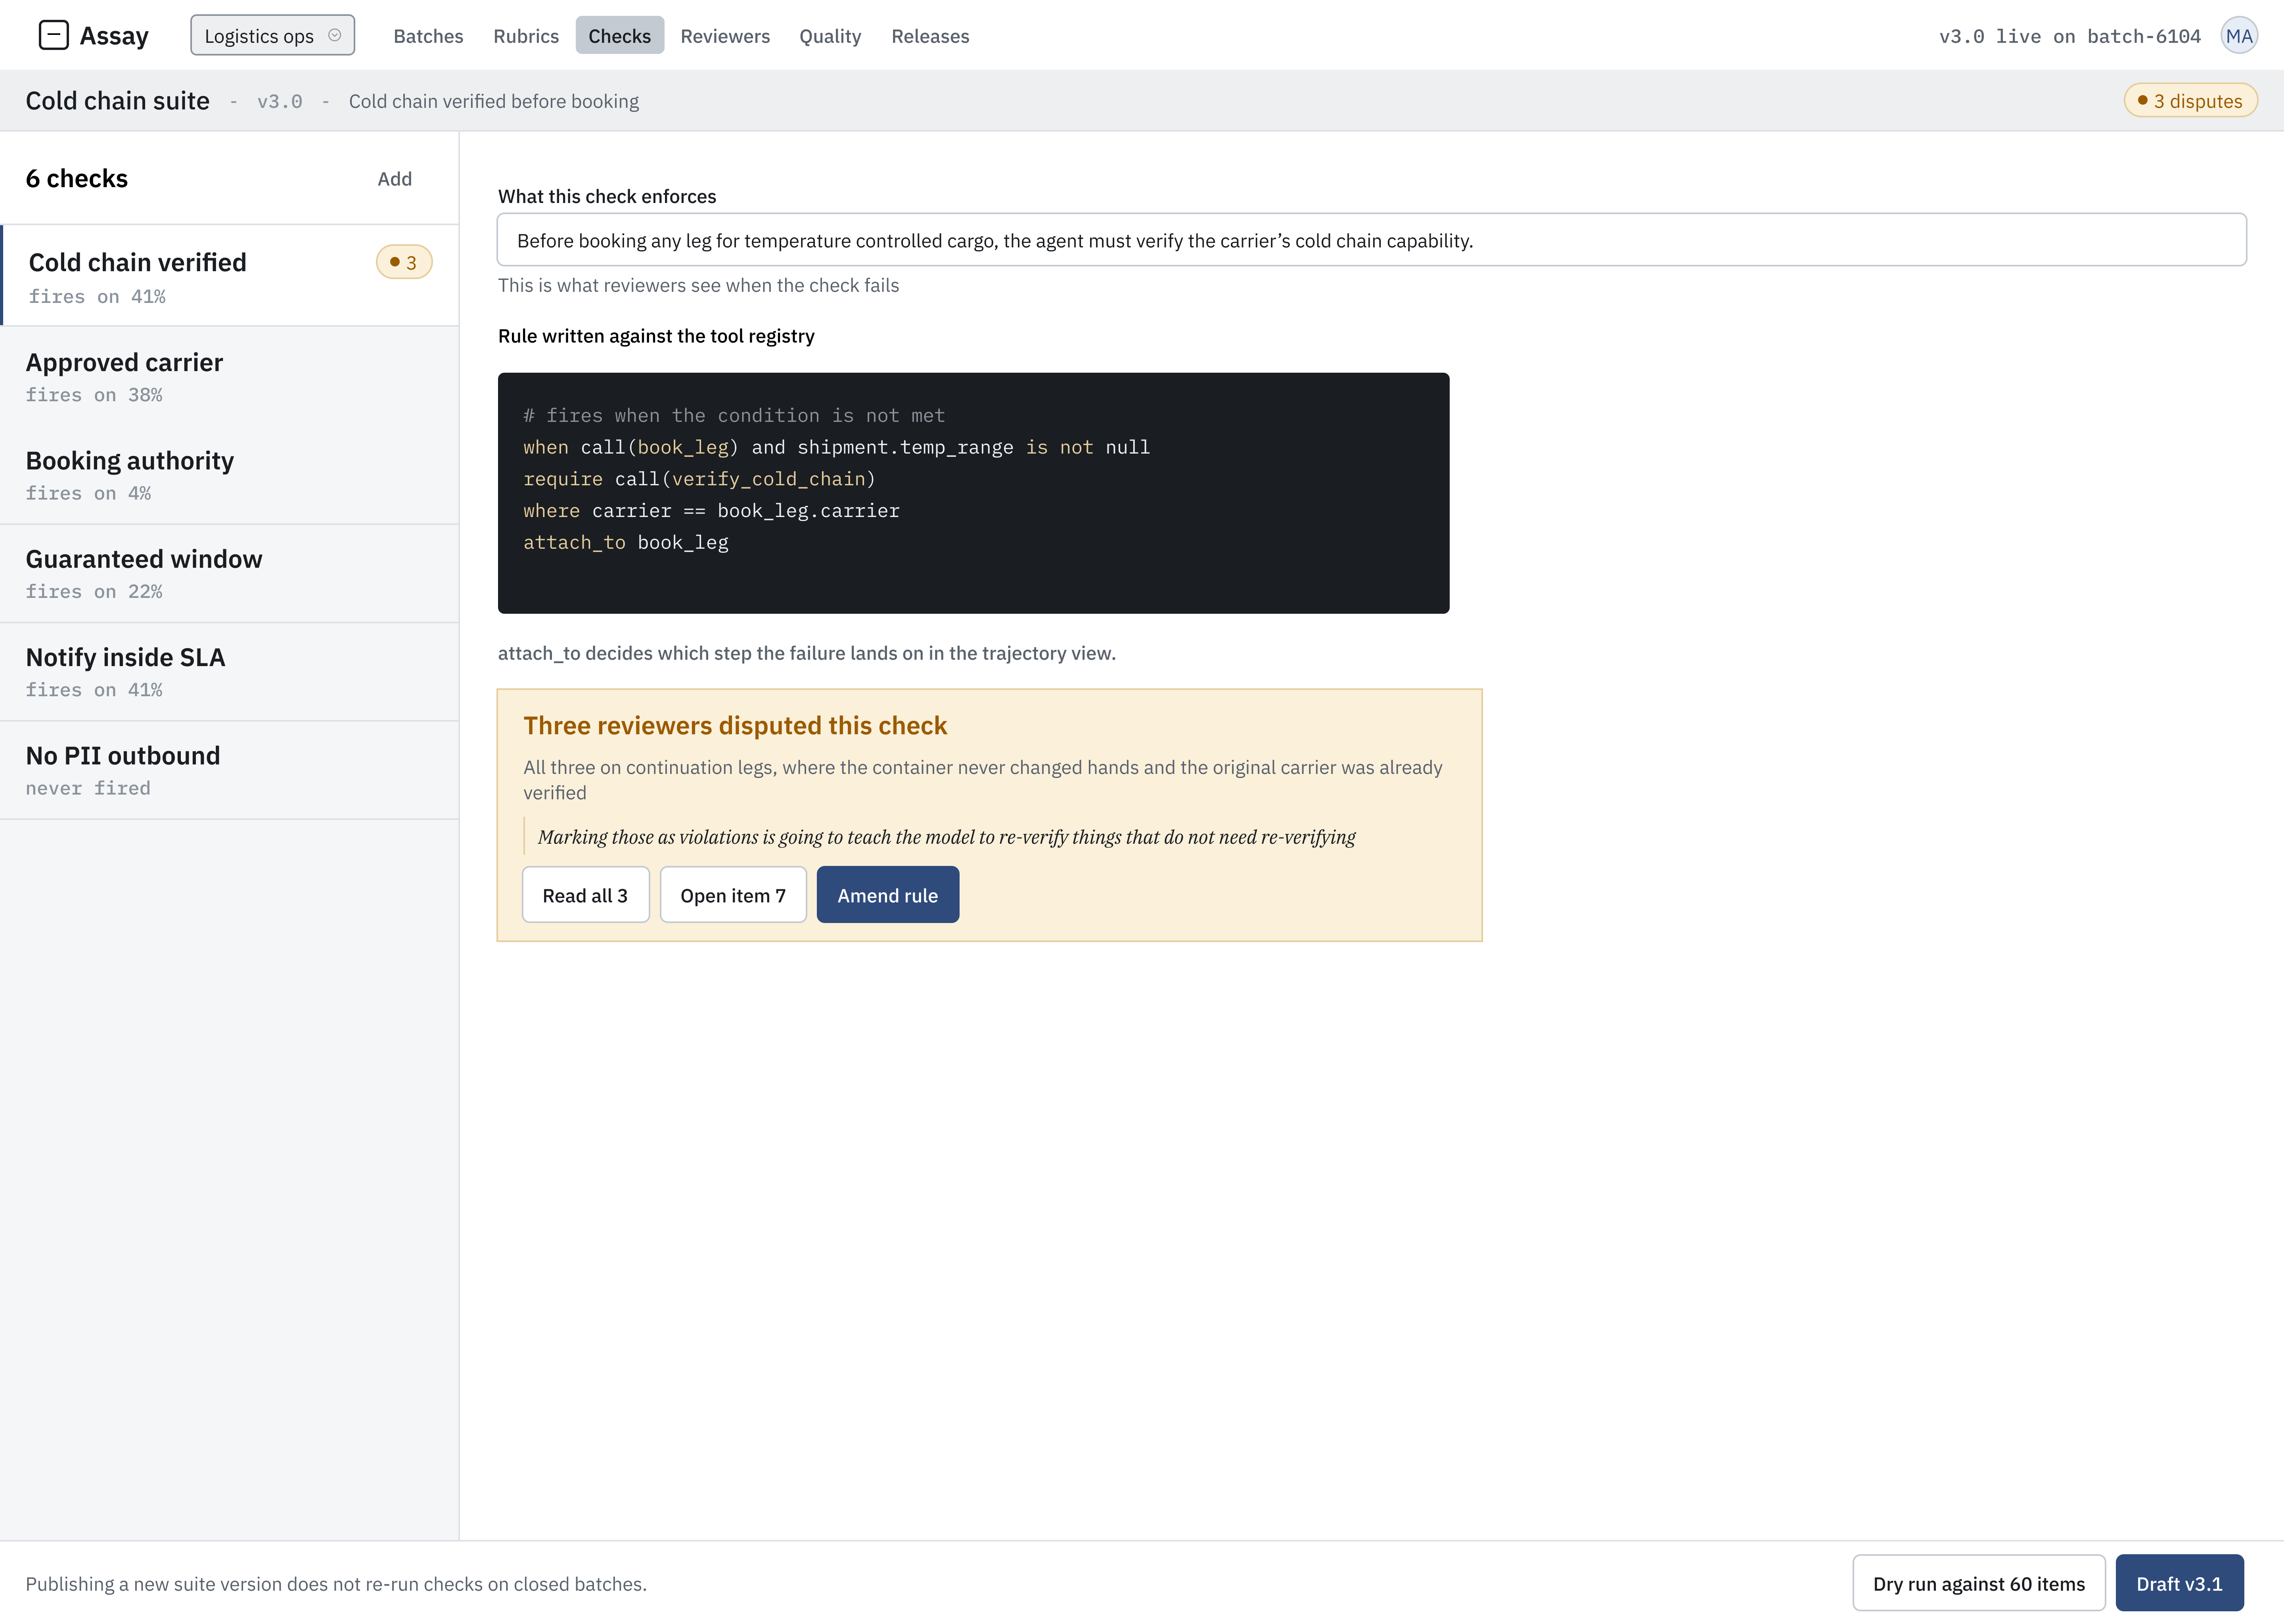
Task: Click the dispute summary about continuation legs
Action: [x=983, y=780]
